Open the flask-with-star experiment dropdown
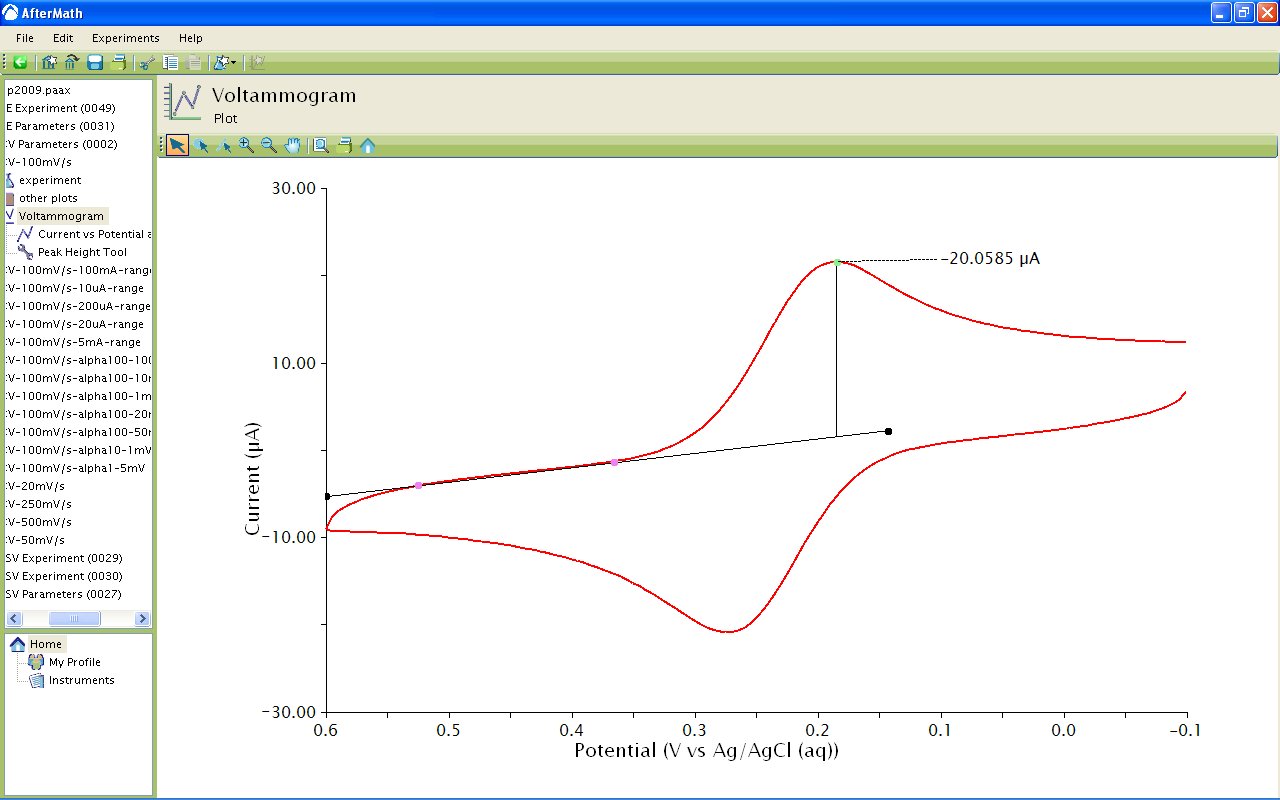The image size is (1280, 800). [224, 62]
